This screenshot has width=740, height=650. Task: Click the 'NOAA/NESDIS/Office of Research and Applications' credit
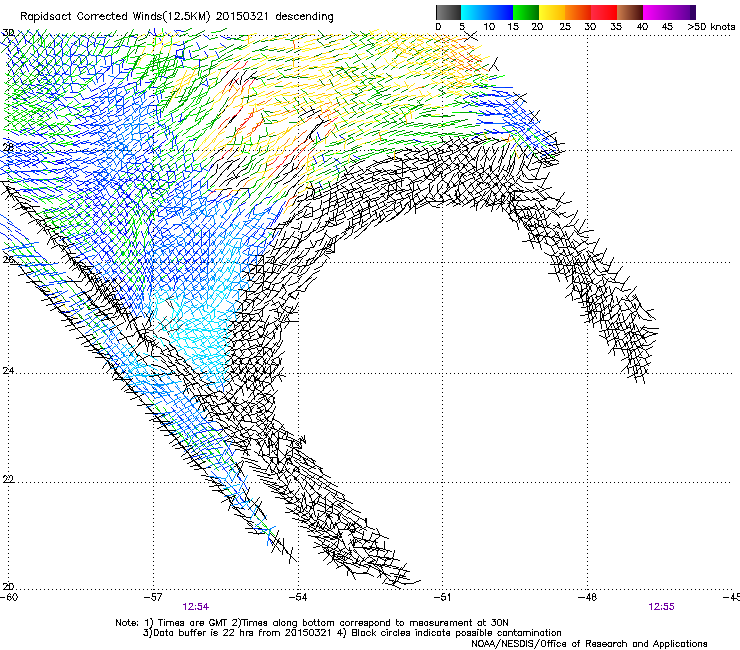pyautogui.click(x=589, y=644)
